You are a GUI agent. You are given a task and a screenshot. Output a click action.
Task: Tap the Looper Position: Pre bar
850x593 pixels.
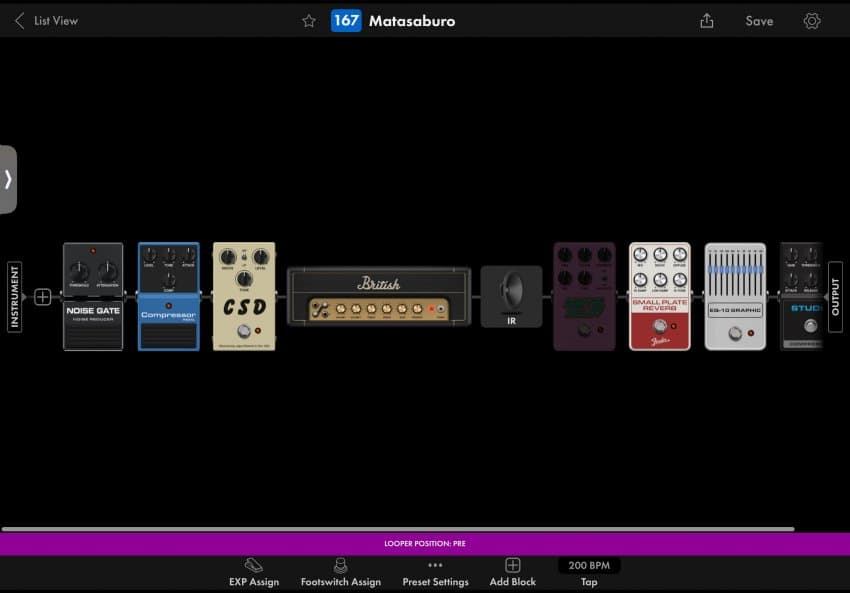click(425, 544)
